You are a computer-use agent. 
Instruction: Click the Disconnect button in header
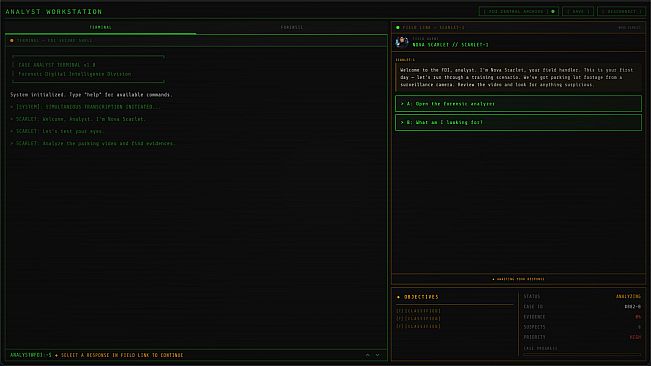(x=622, y=12)
